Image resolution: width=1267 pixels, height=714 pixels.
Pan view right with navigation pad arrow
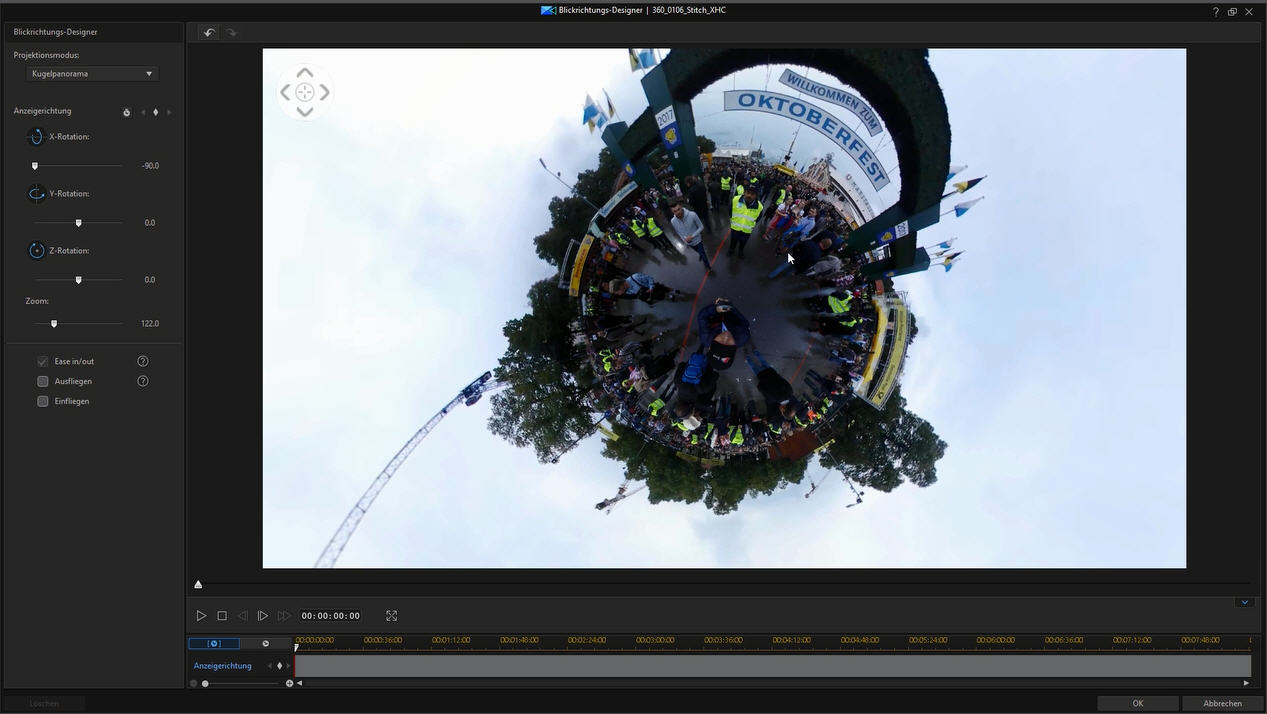coord(325,93)
